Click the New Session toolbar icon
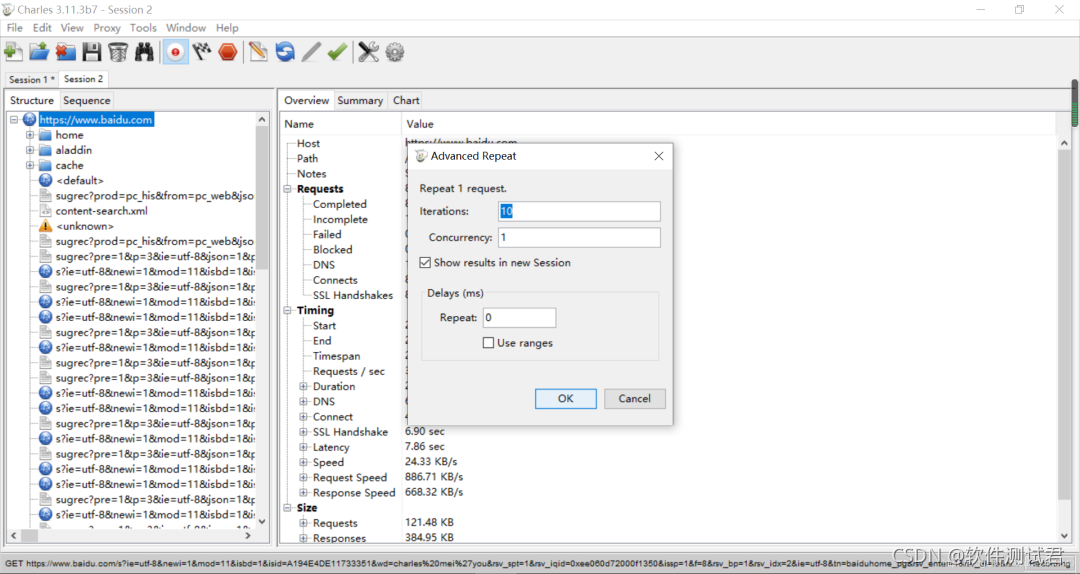The image size is (1080, 574). click(13, 52)
